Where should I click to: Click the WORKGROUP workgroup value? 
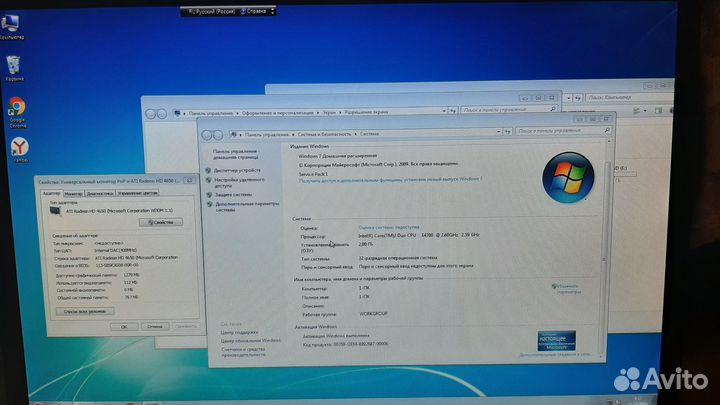click(373, 314)
